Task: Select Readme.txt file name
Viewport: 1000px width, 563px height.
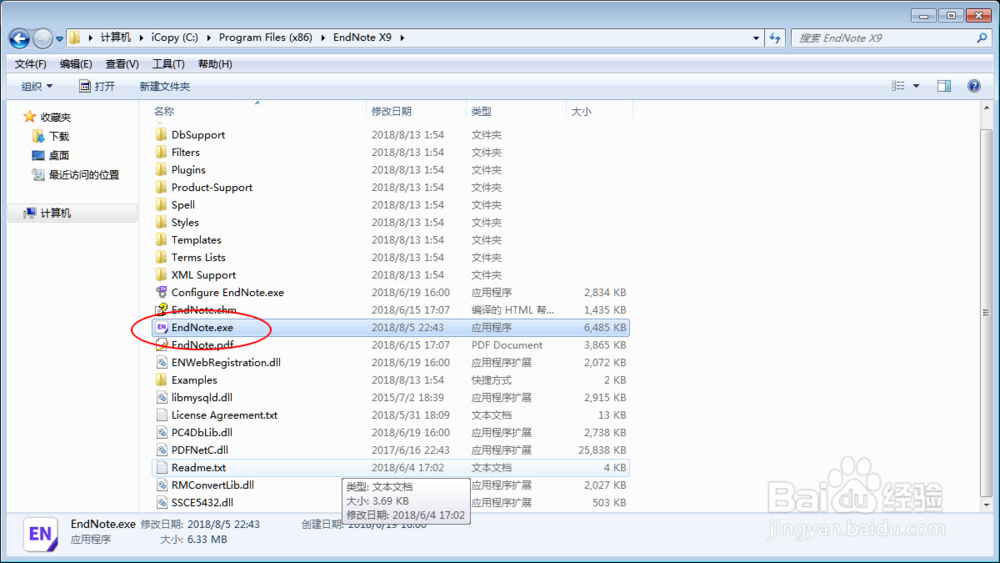Action: tap(198, 467)
